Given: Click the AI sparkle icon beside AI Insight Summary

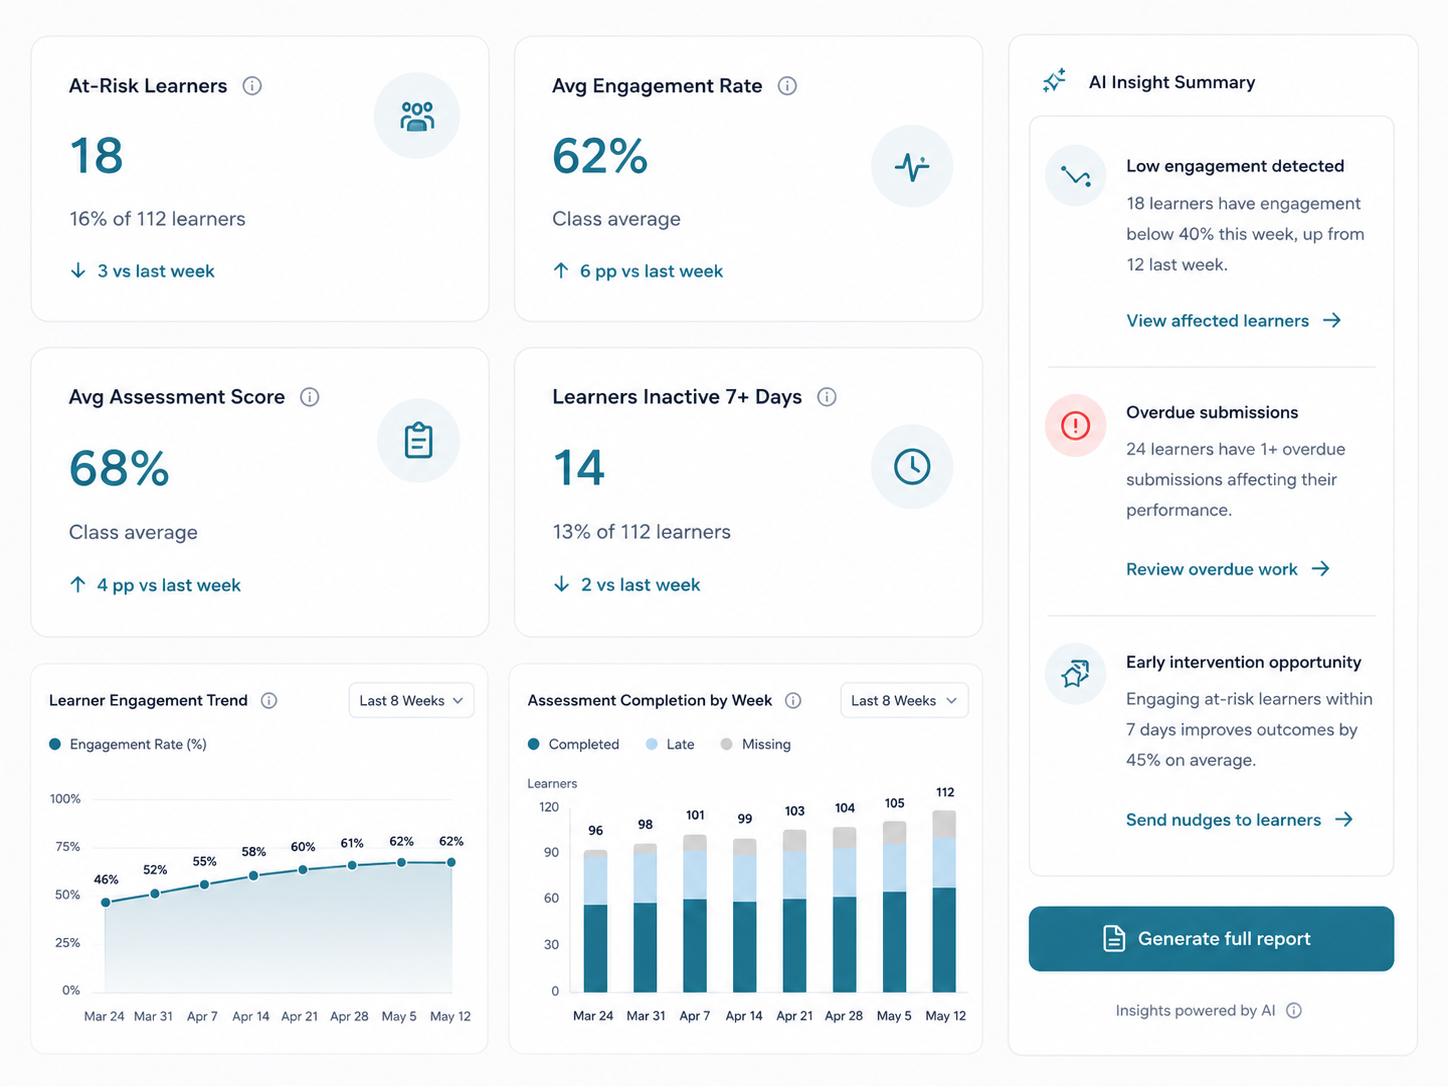Looking at the screenshot, I should tap(1054, 81).
